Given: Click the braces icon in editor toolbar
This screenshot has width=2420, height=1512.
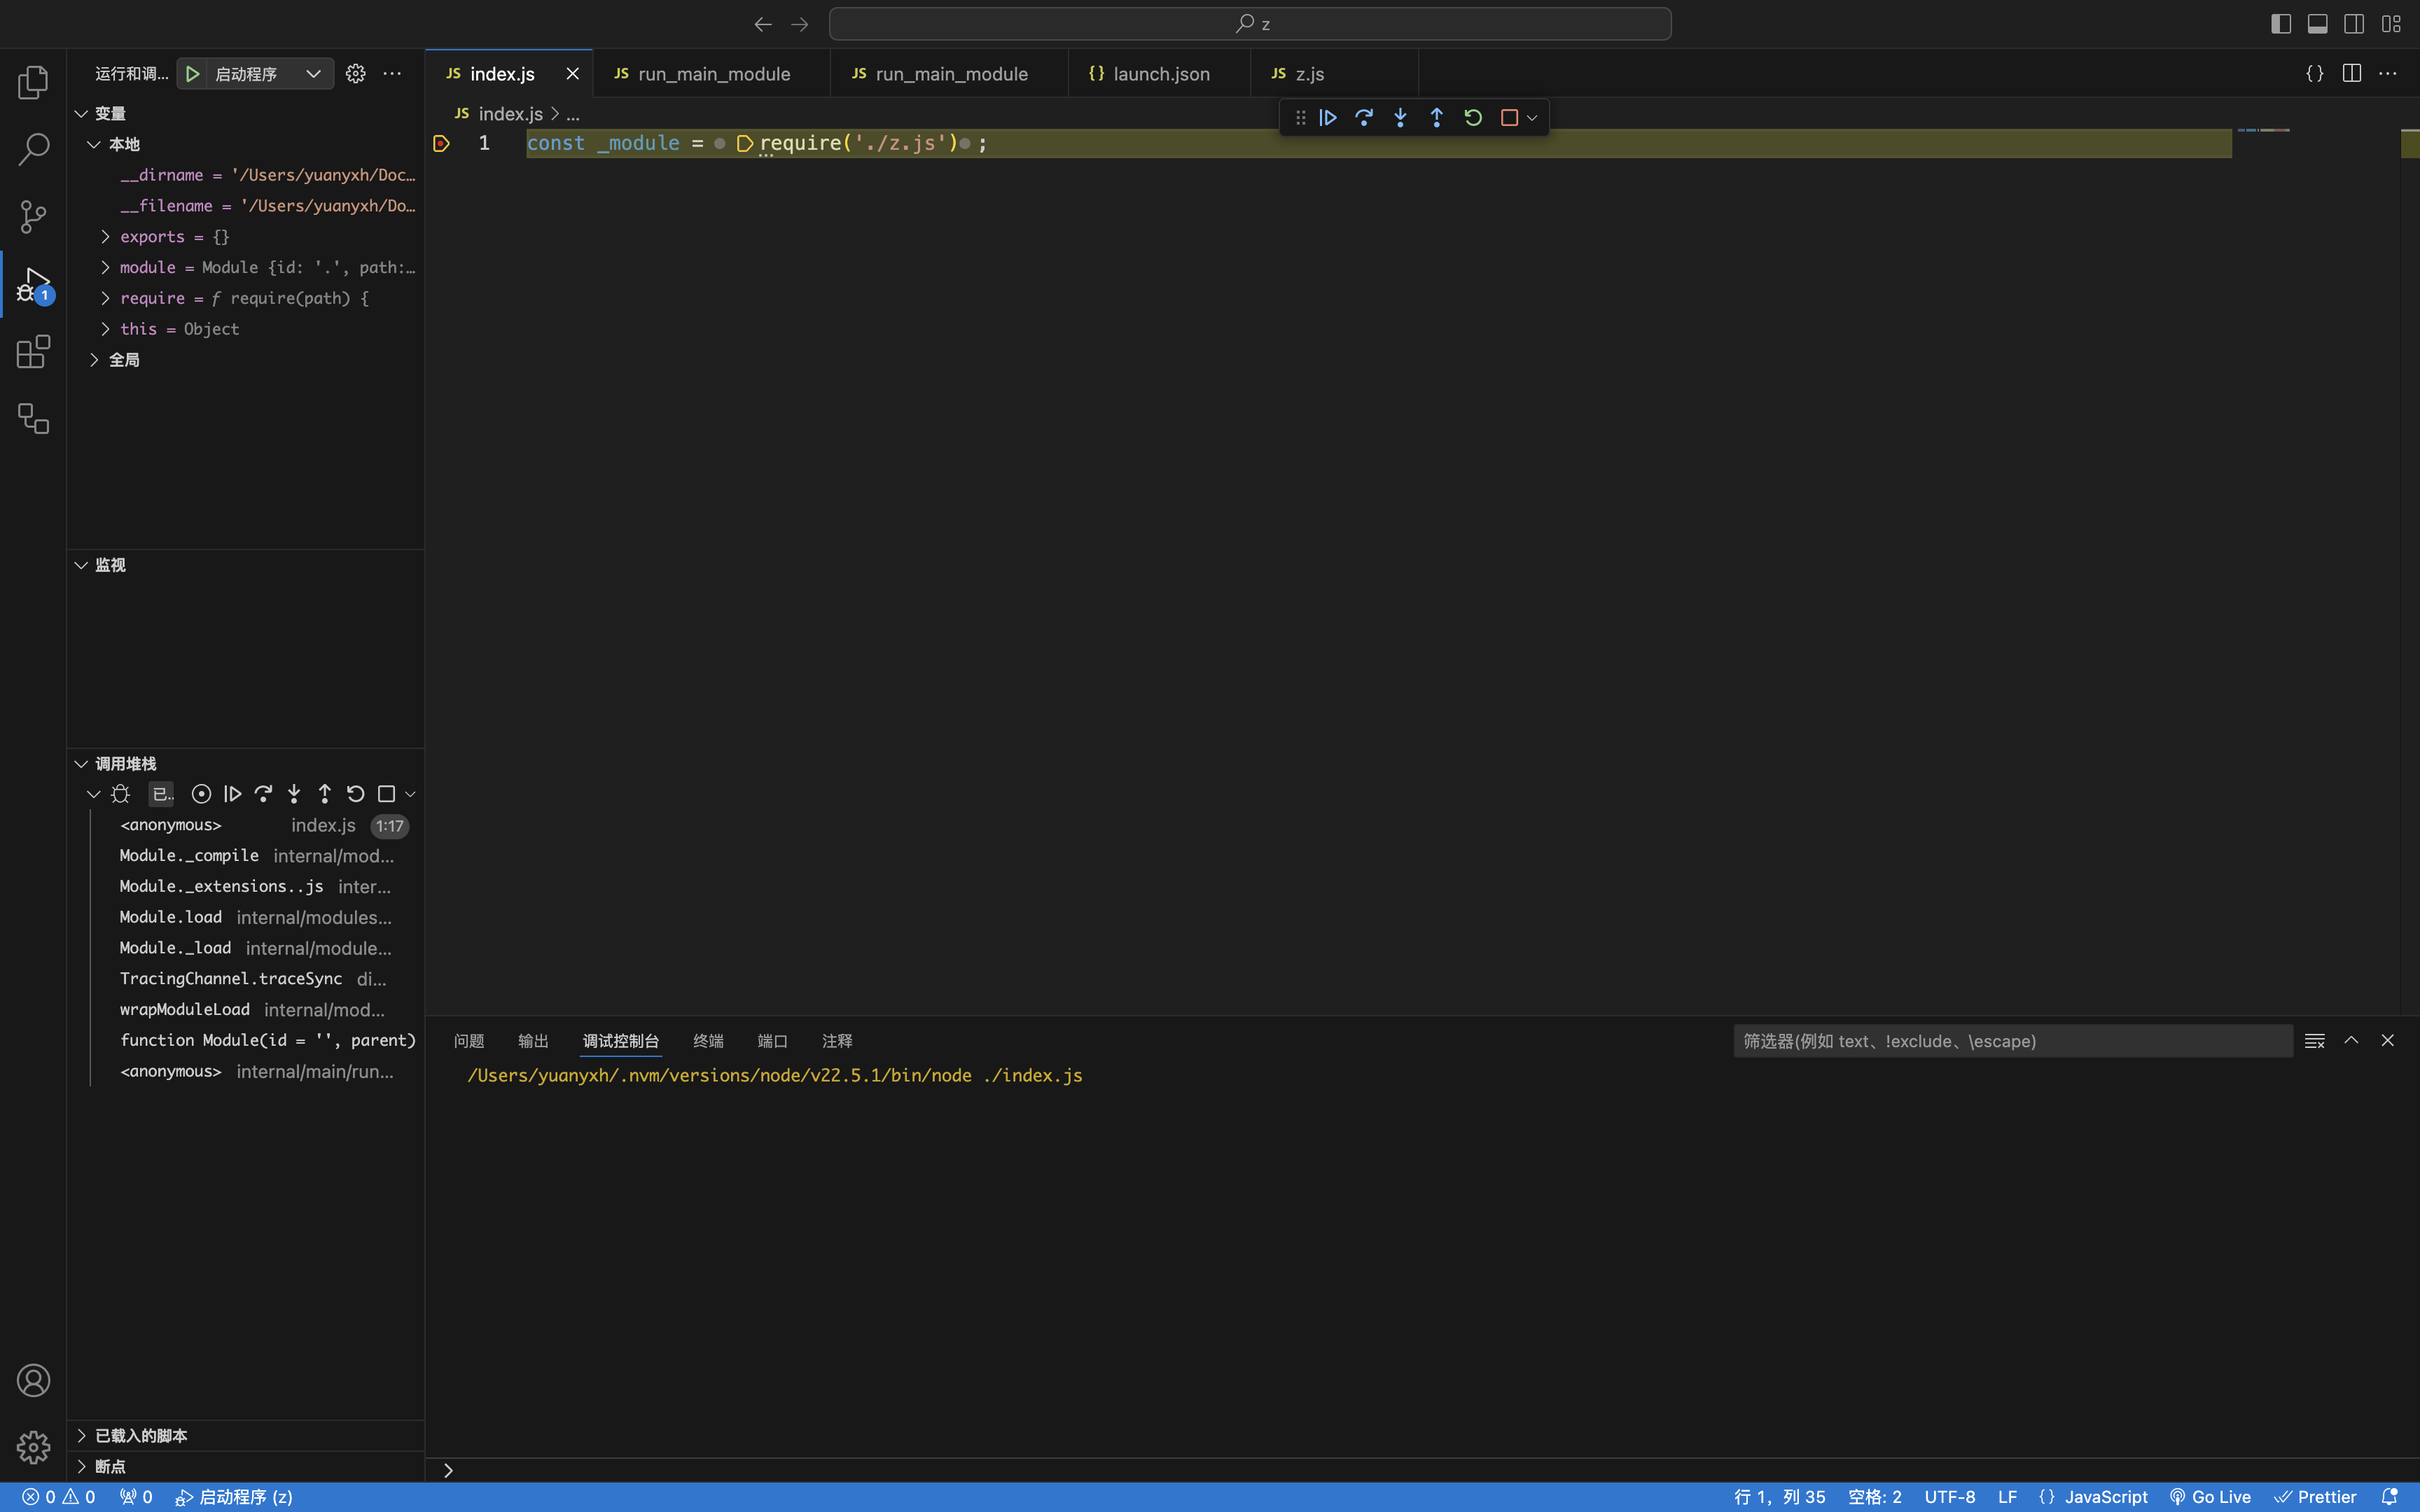Looking at the screenshot, I should pos(2314,74).
